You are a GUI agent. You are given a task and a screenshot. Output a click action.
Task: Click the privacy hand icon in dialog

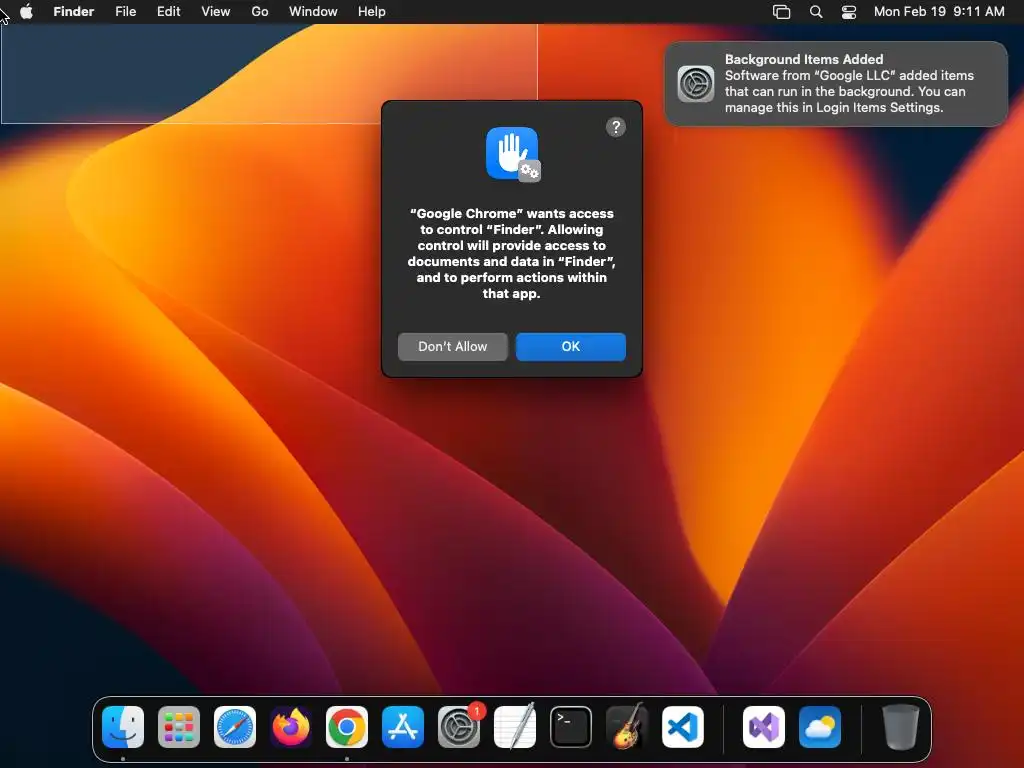pyautogui.click(x=513, y=154)
